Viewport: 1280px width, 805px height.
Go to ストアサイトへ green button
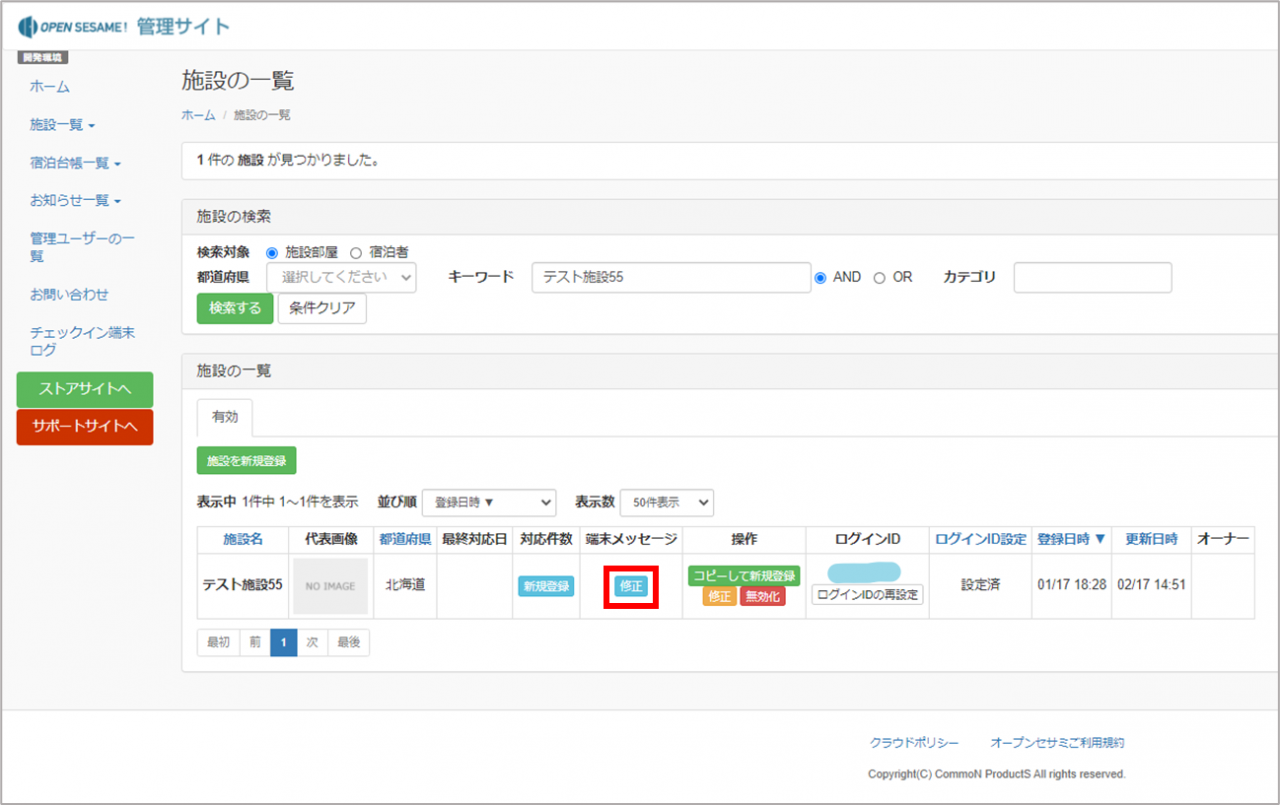click(x=85, y=389)
